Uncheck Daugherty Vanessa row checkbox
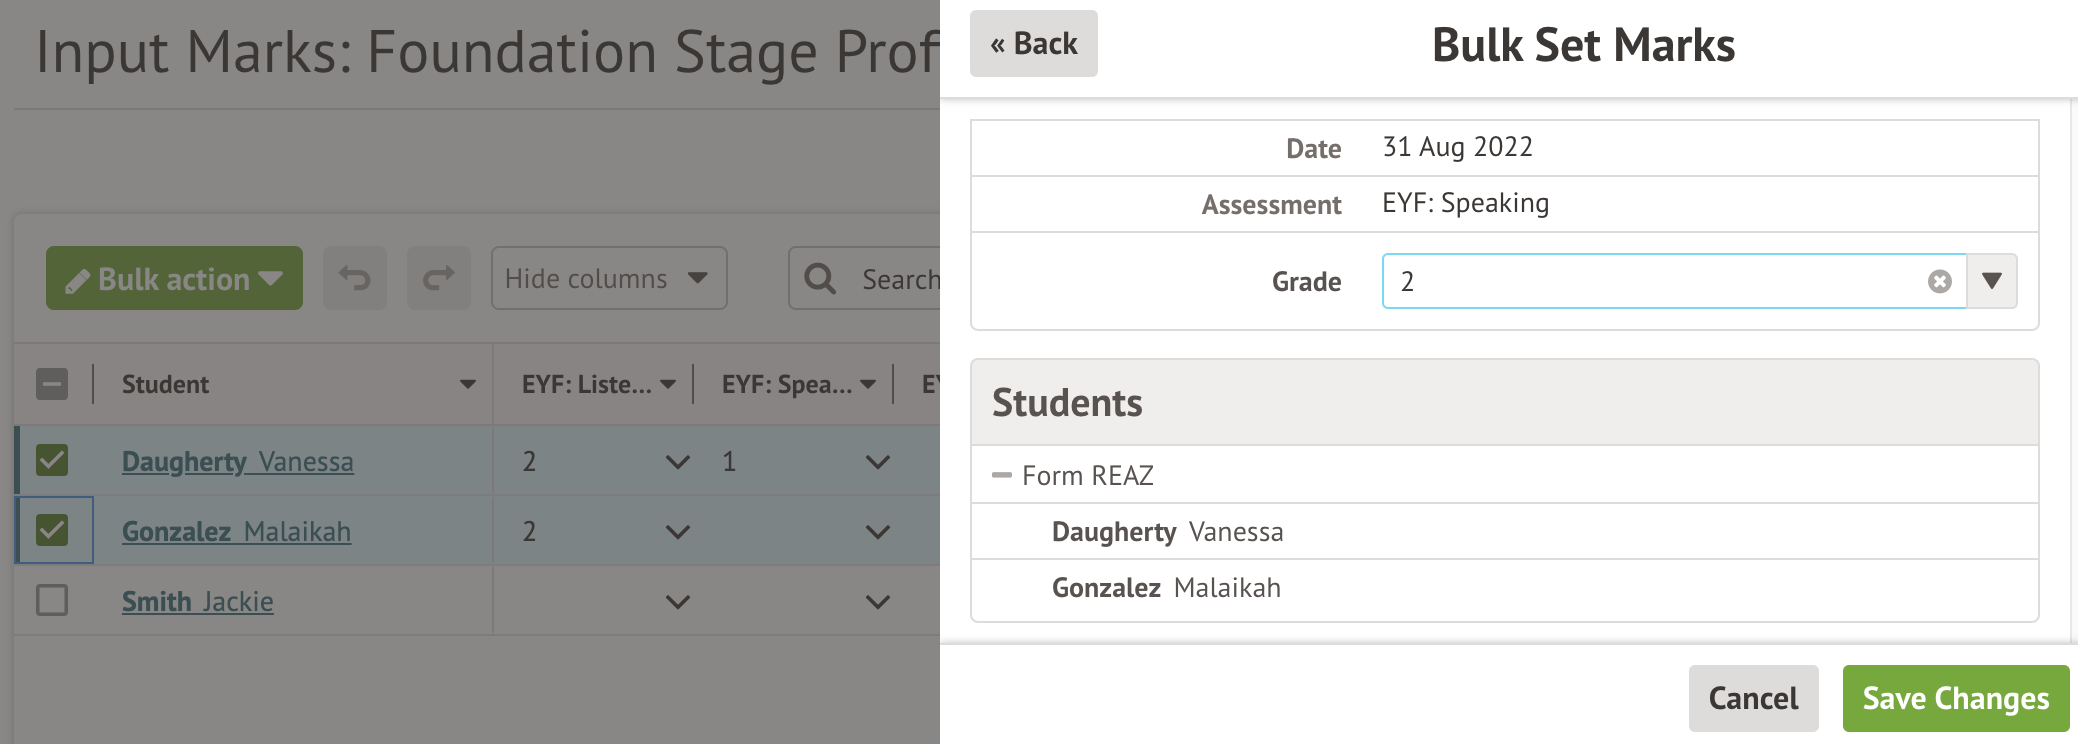The height and width of the screenshot is (744, 2078). pos(52,461)
